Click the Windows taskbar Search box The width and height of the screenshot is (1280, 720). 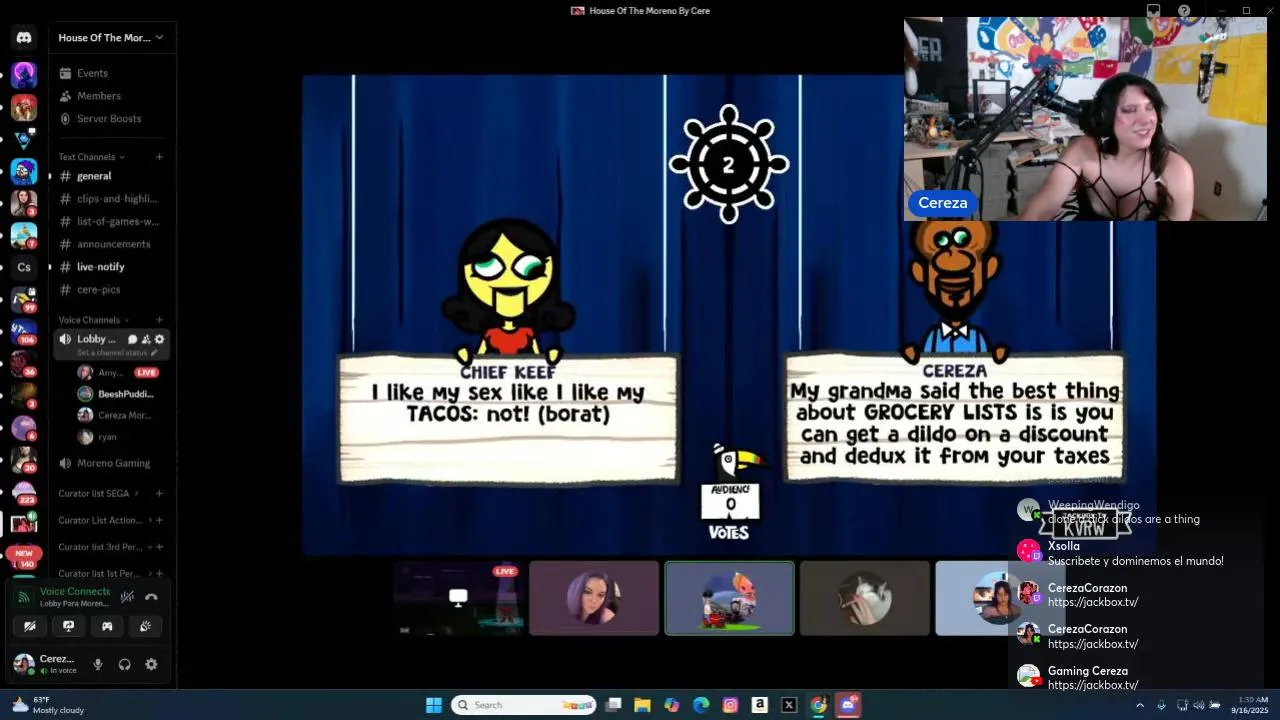tap(524, 705)
